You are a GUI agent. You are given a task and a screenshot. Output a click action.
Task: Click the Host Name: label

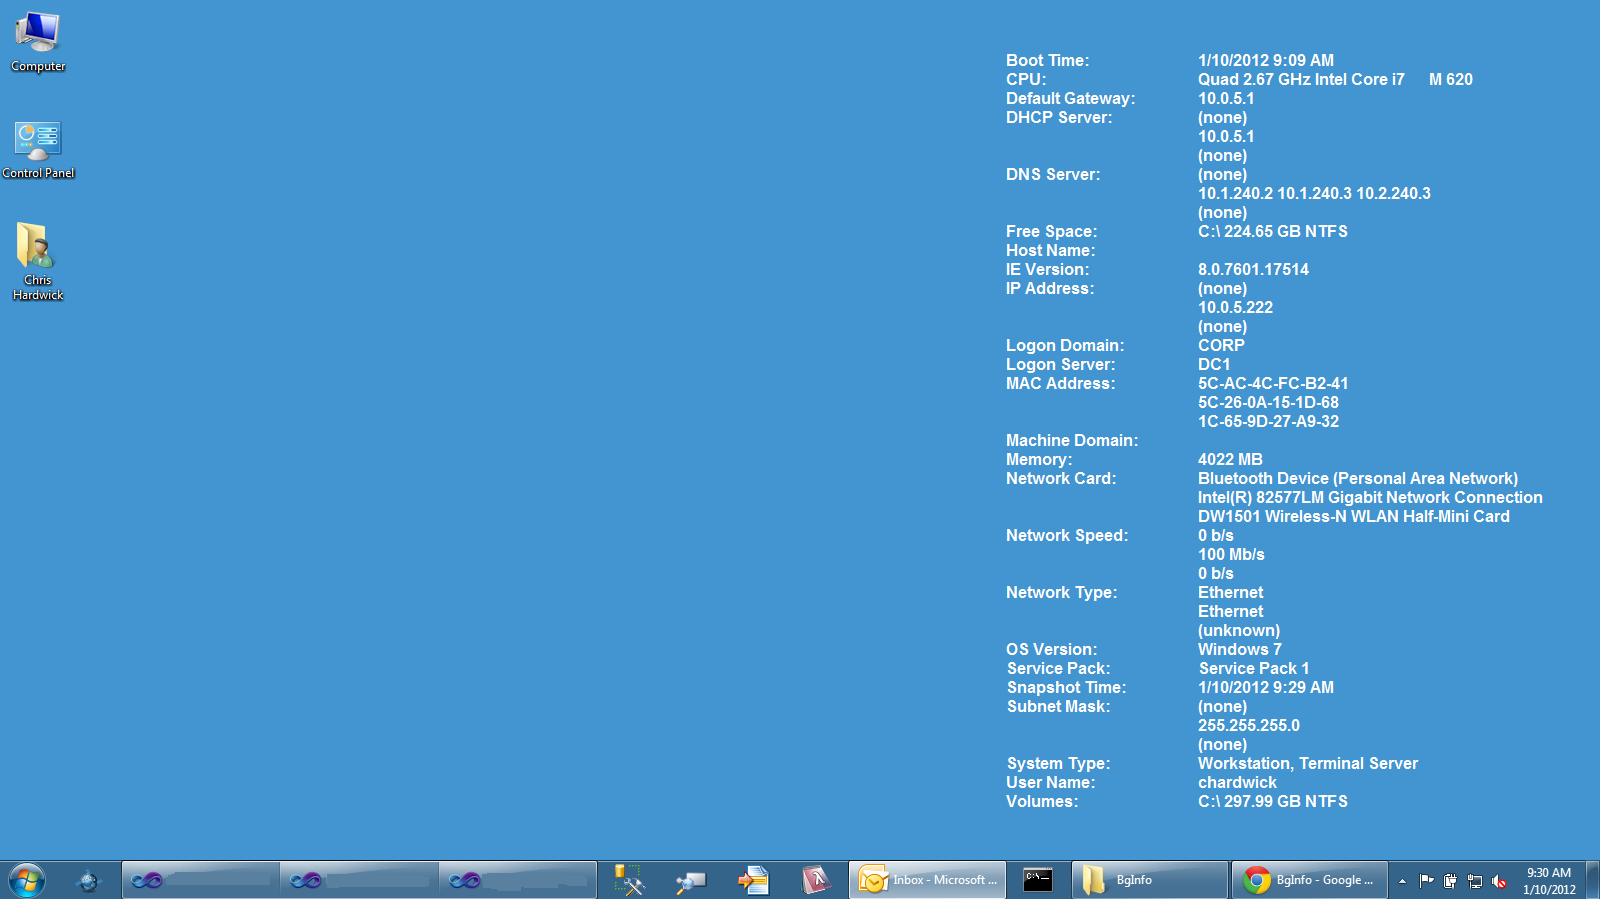click(x=1050, y=250)
